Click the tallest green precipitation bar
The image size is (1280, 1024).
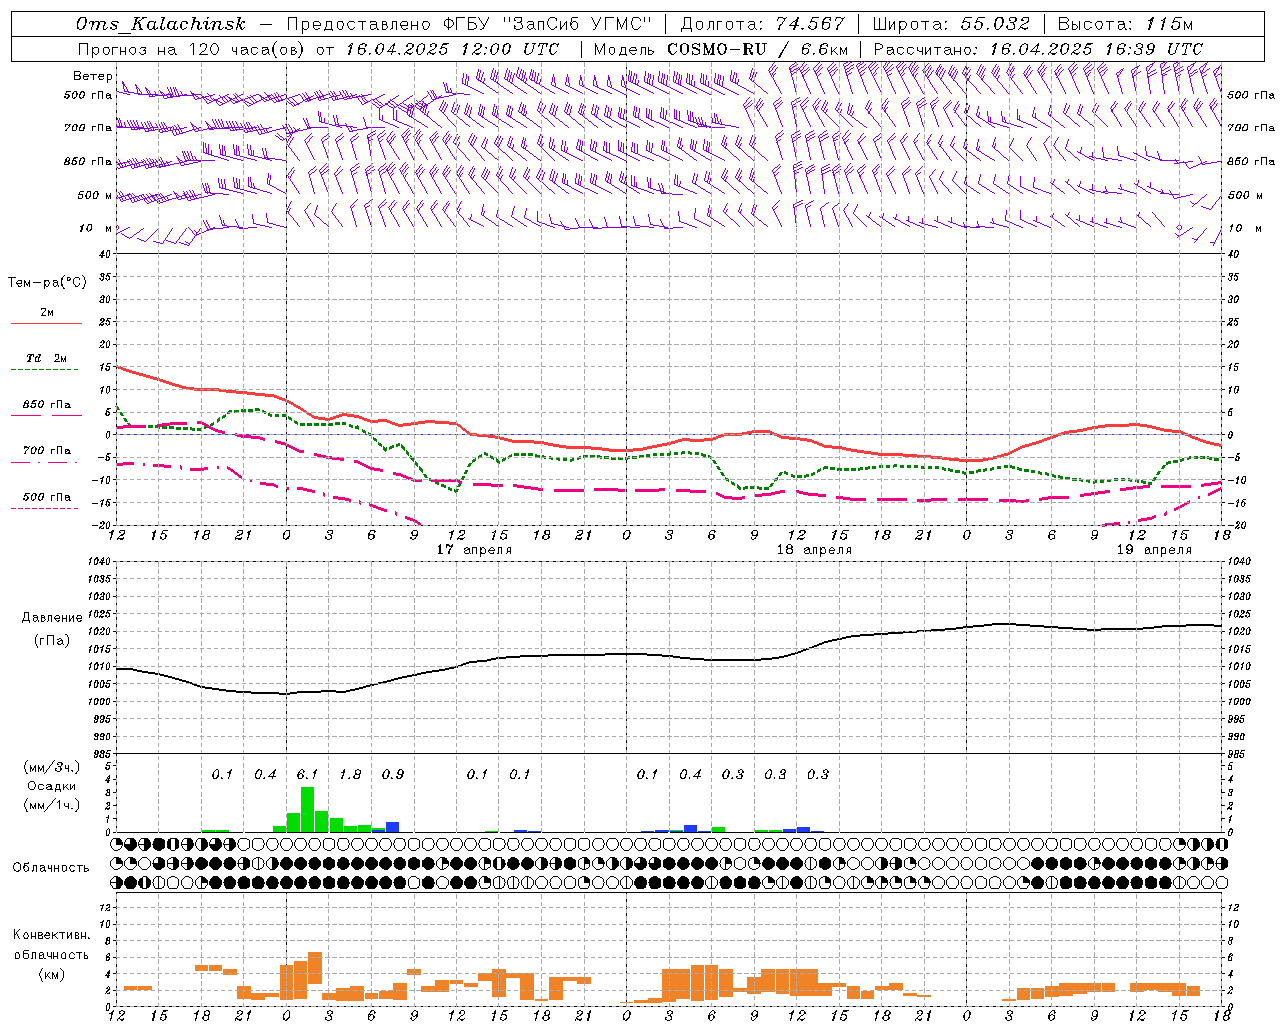coord(308,810)
